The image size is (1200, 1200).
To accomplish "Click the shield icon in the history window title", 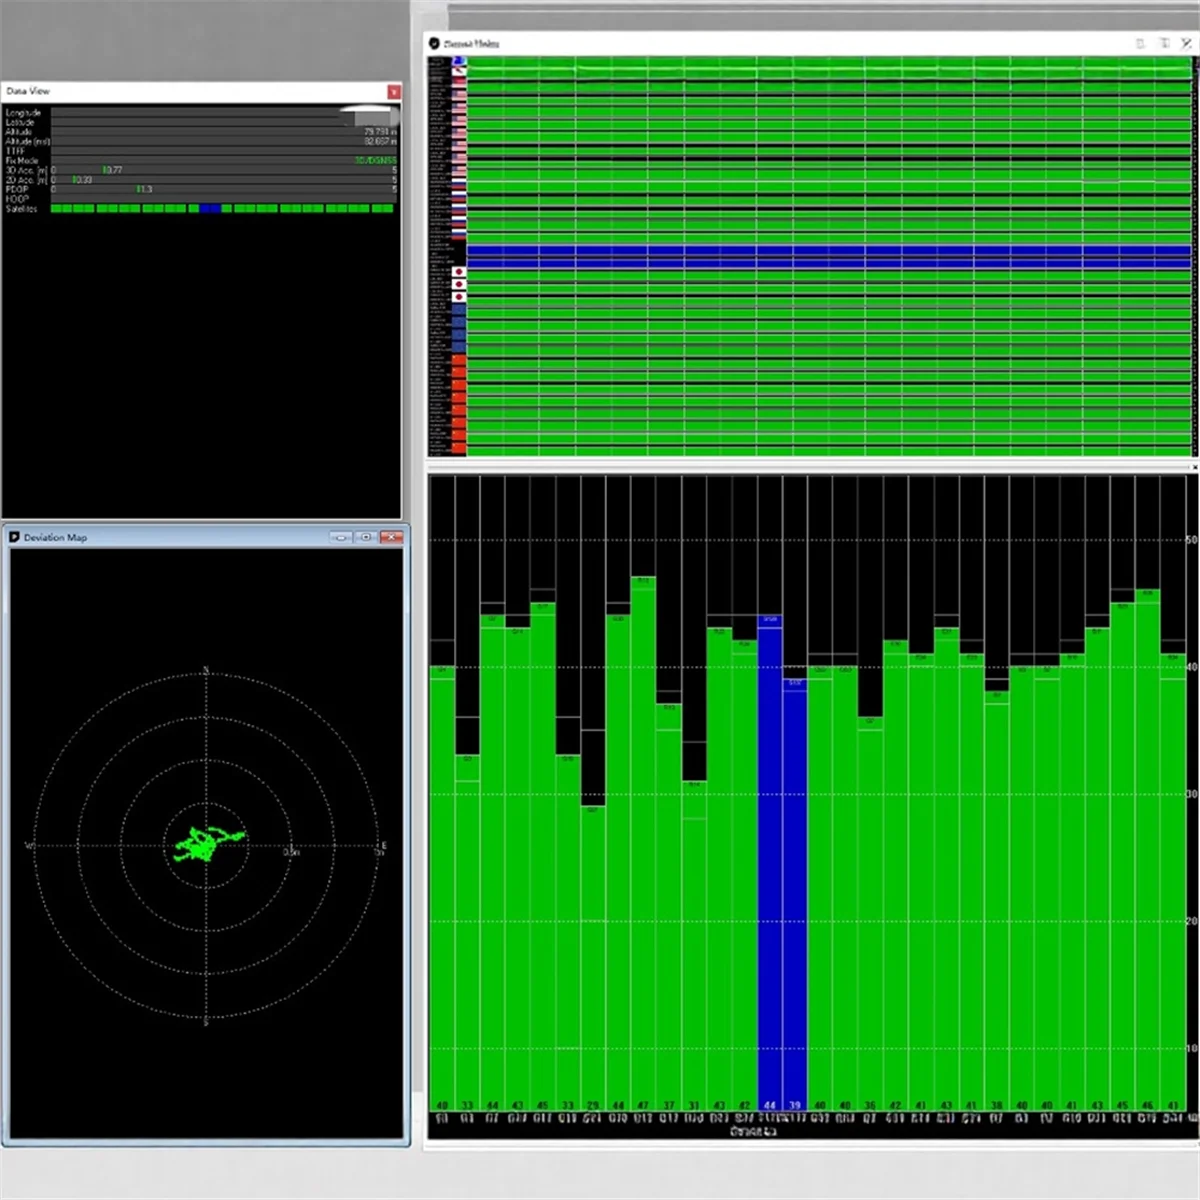I will click(x=434, y=44).
